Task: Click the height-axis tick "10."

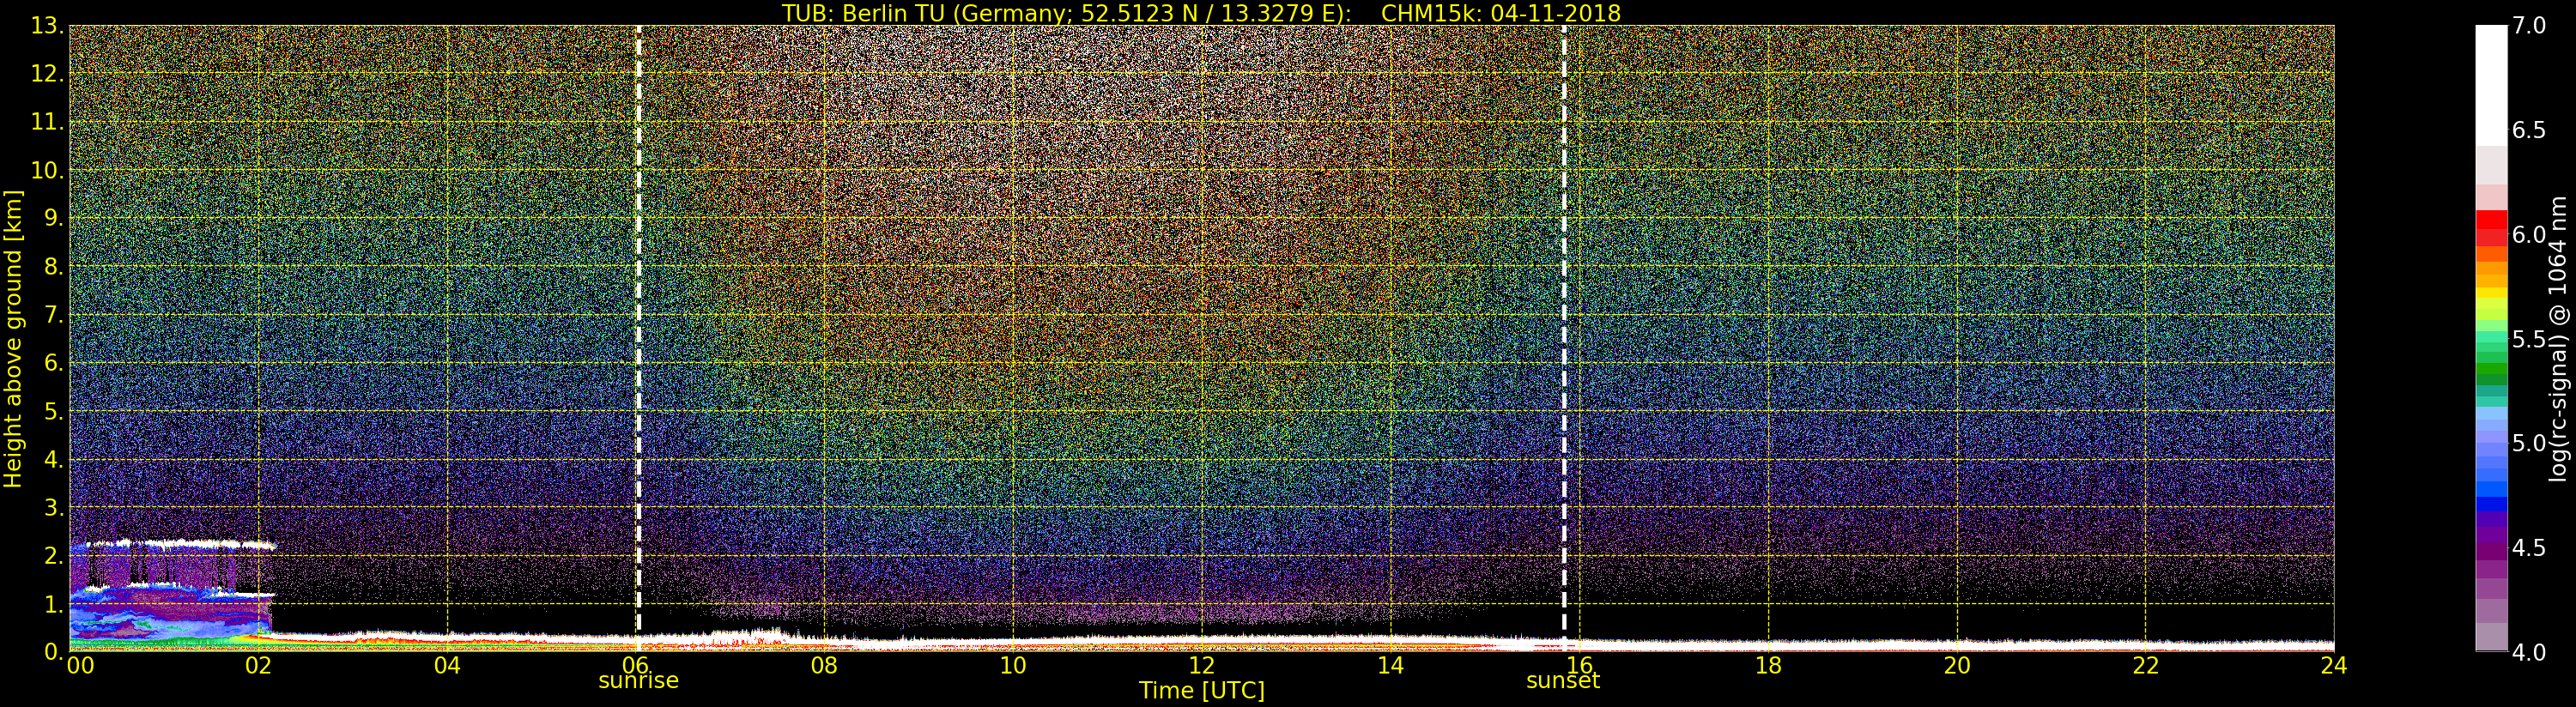Action: pyautogui.click(x=47, y=170)
